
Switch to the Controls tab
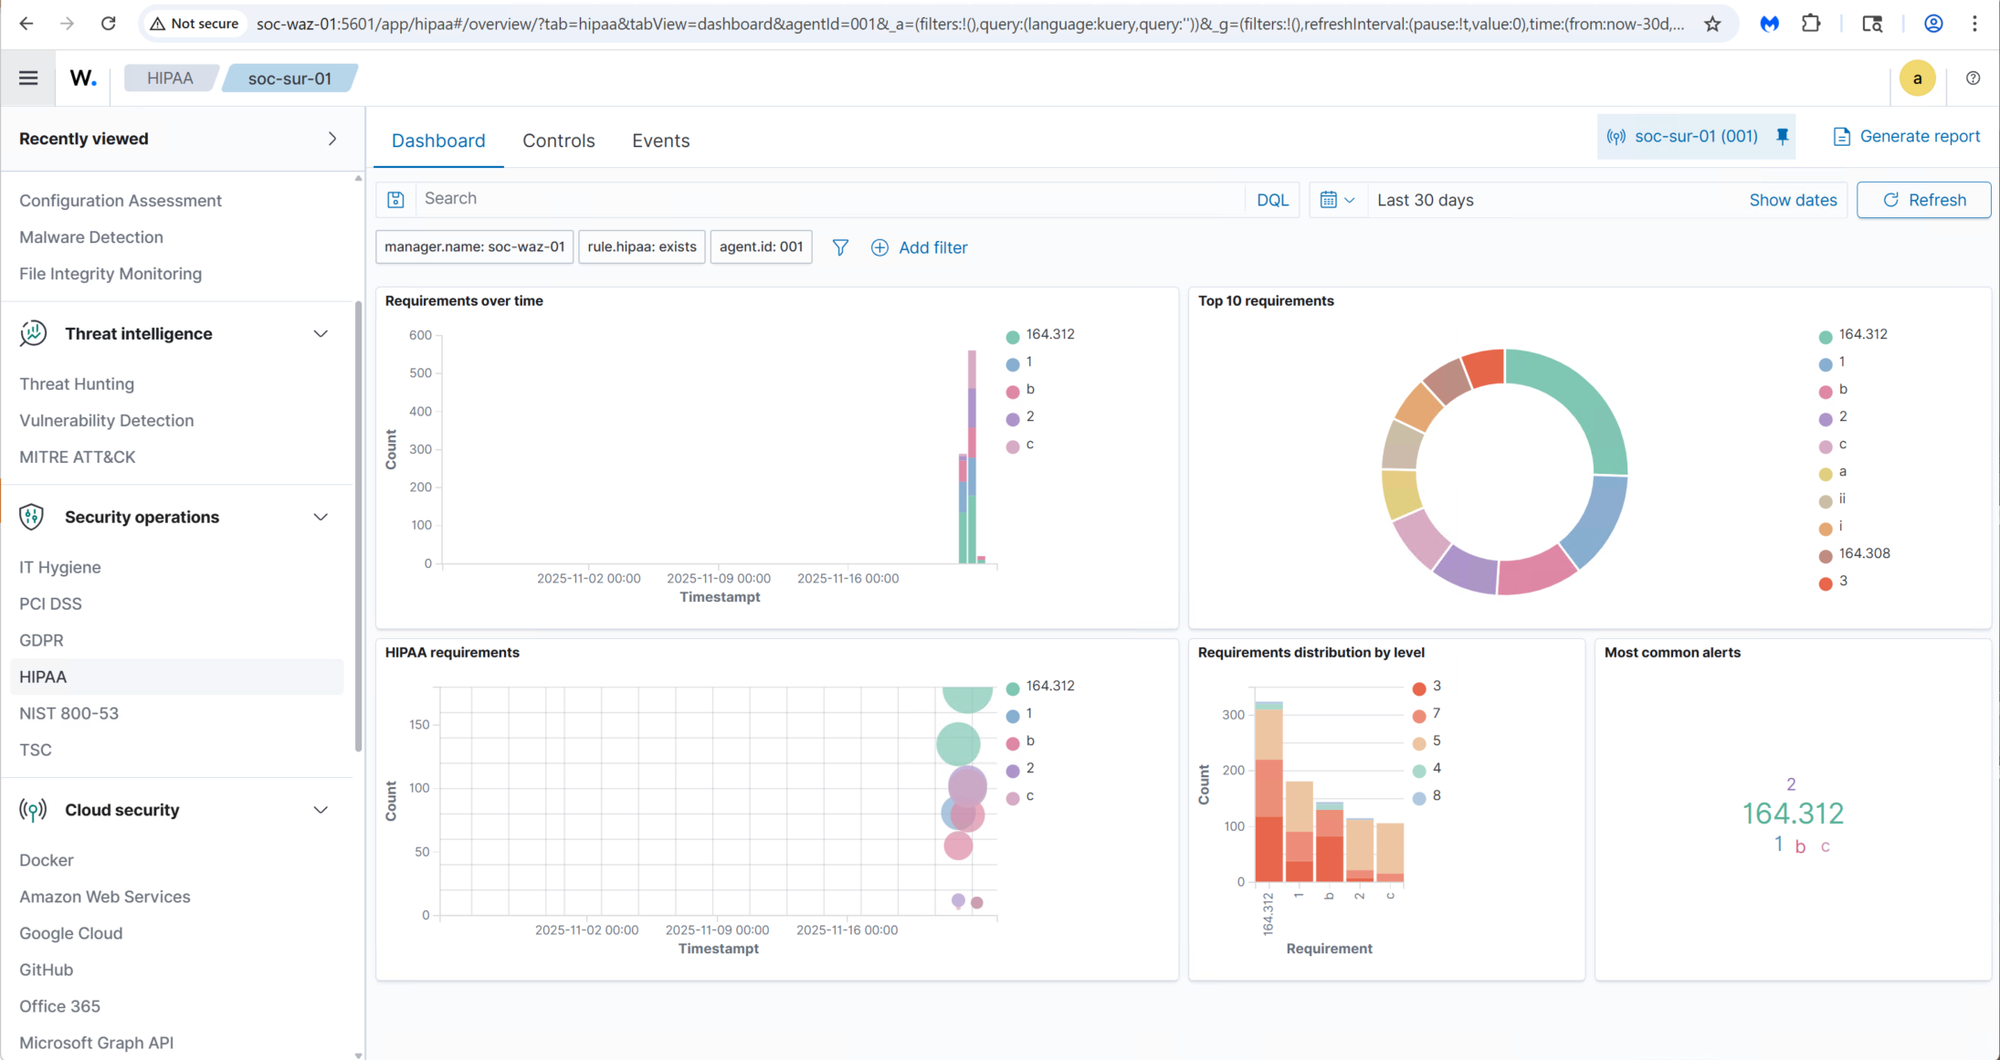click(x=558, y=141)
